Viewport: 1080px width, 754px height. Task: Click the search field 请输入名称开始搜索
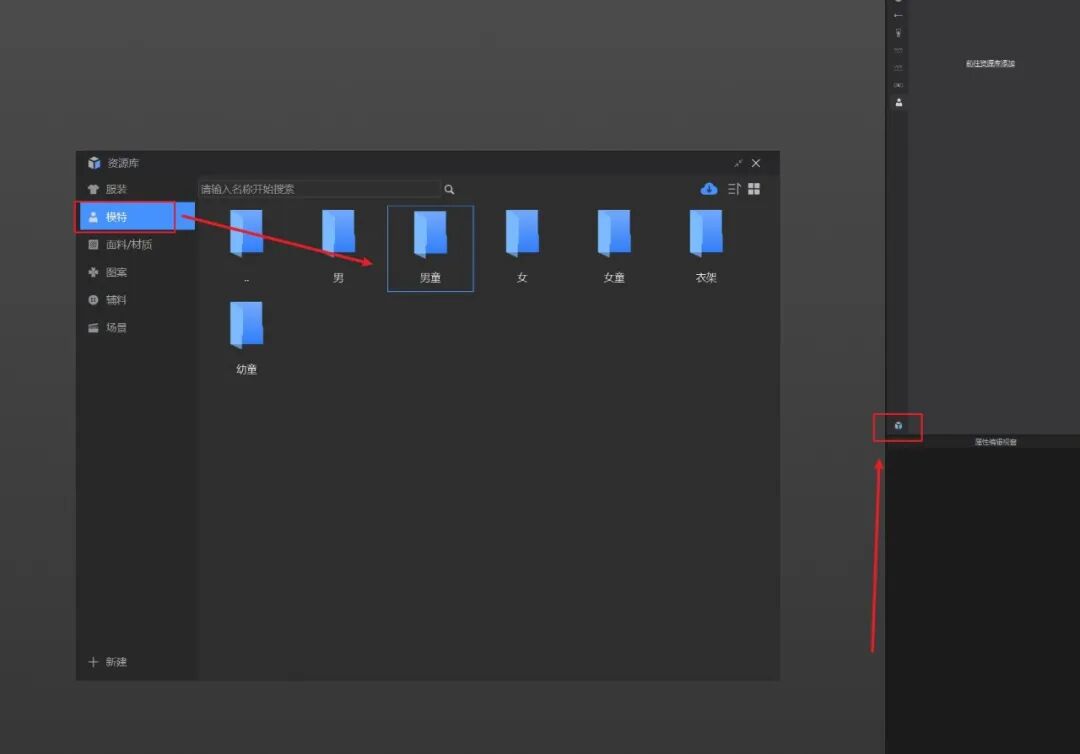coord(320,189)
